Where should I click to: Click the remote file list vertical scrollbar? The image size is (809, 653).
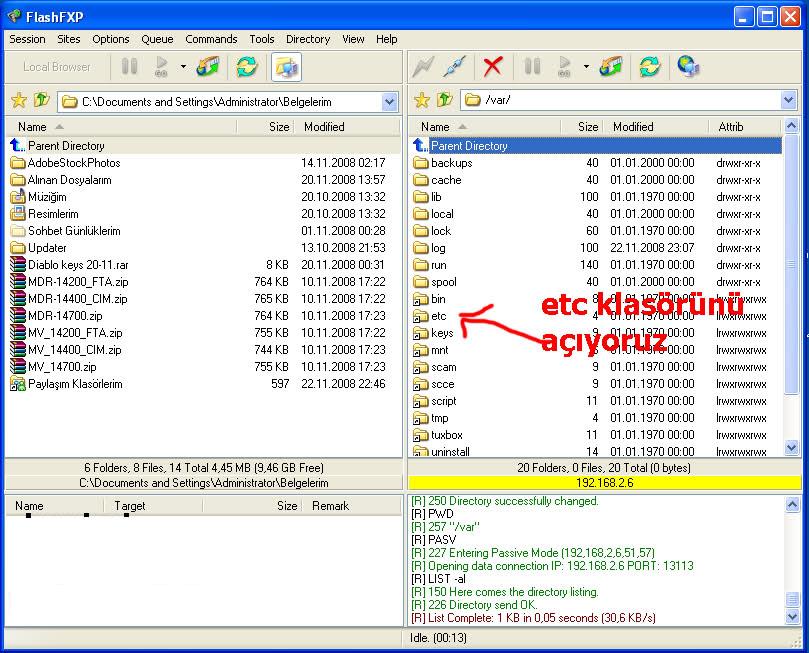point(792,300)
